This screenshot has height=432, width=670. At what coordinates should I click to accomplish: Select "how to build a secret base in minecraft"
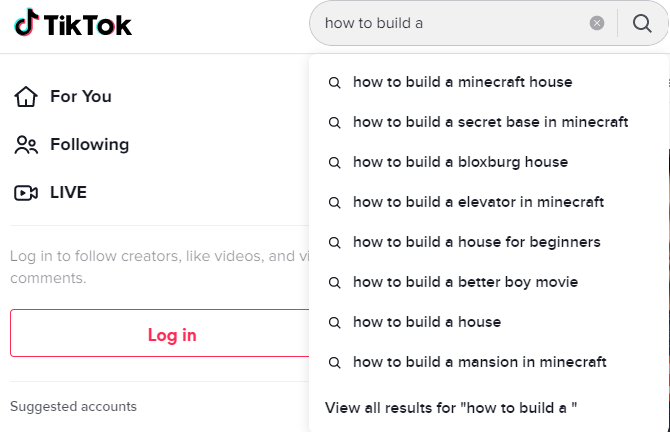(x=490, y=122)
